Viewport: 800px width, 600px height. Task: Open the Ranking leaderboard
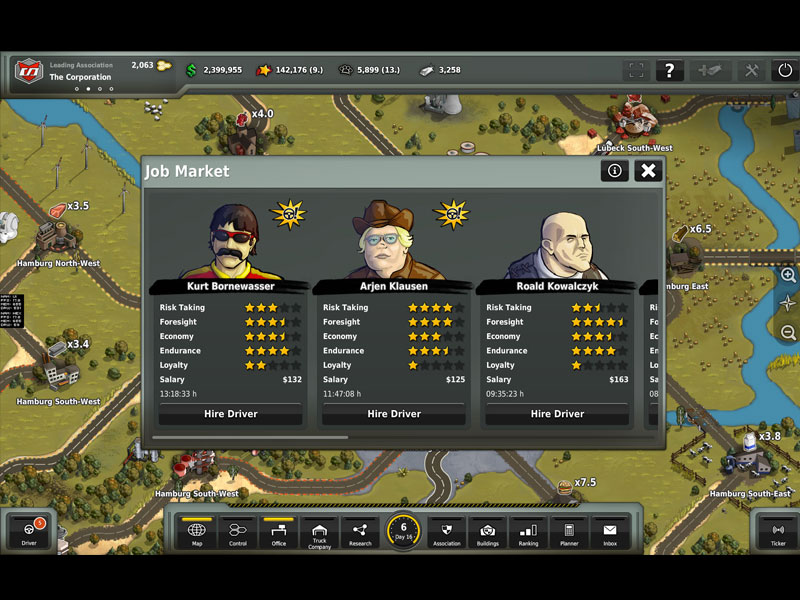(528, 533)
